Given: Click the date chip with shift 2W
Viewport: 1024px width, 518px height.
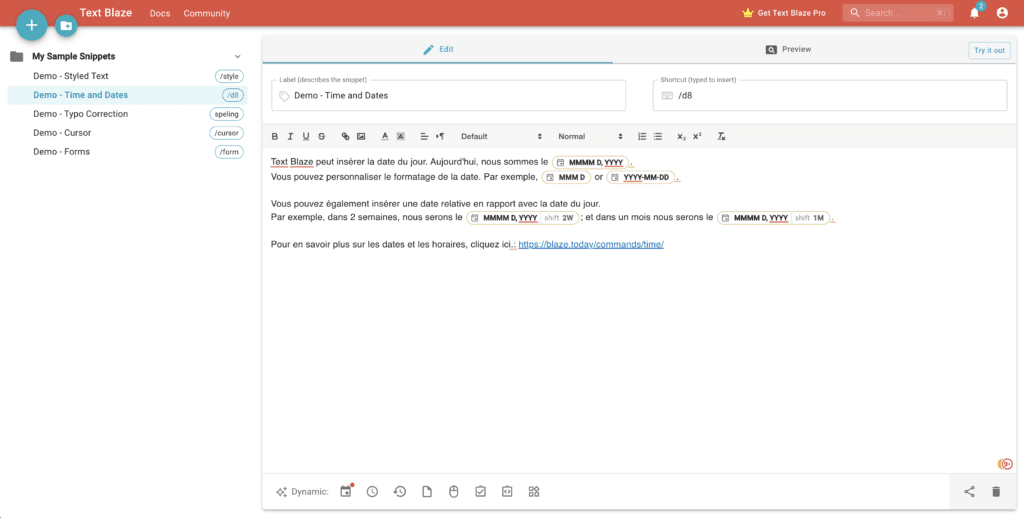Looking at the screenshot, I should (522, 218).
